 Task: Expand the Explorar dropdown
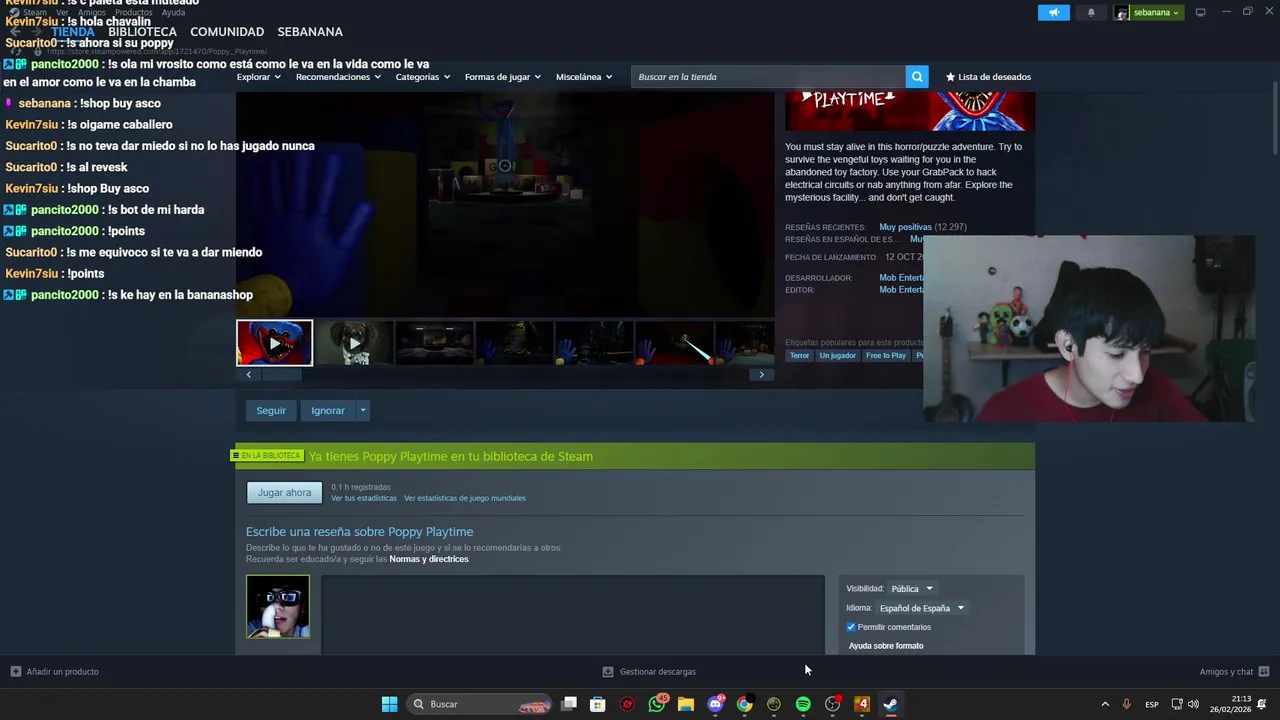point(259,76)
